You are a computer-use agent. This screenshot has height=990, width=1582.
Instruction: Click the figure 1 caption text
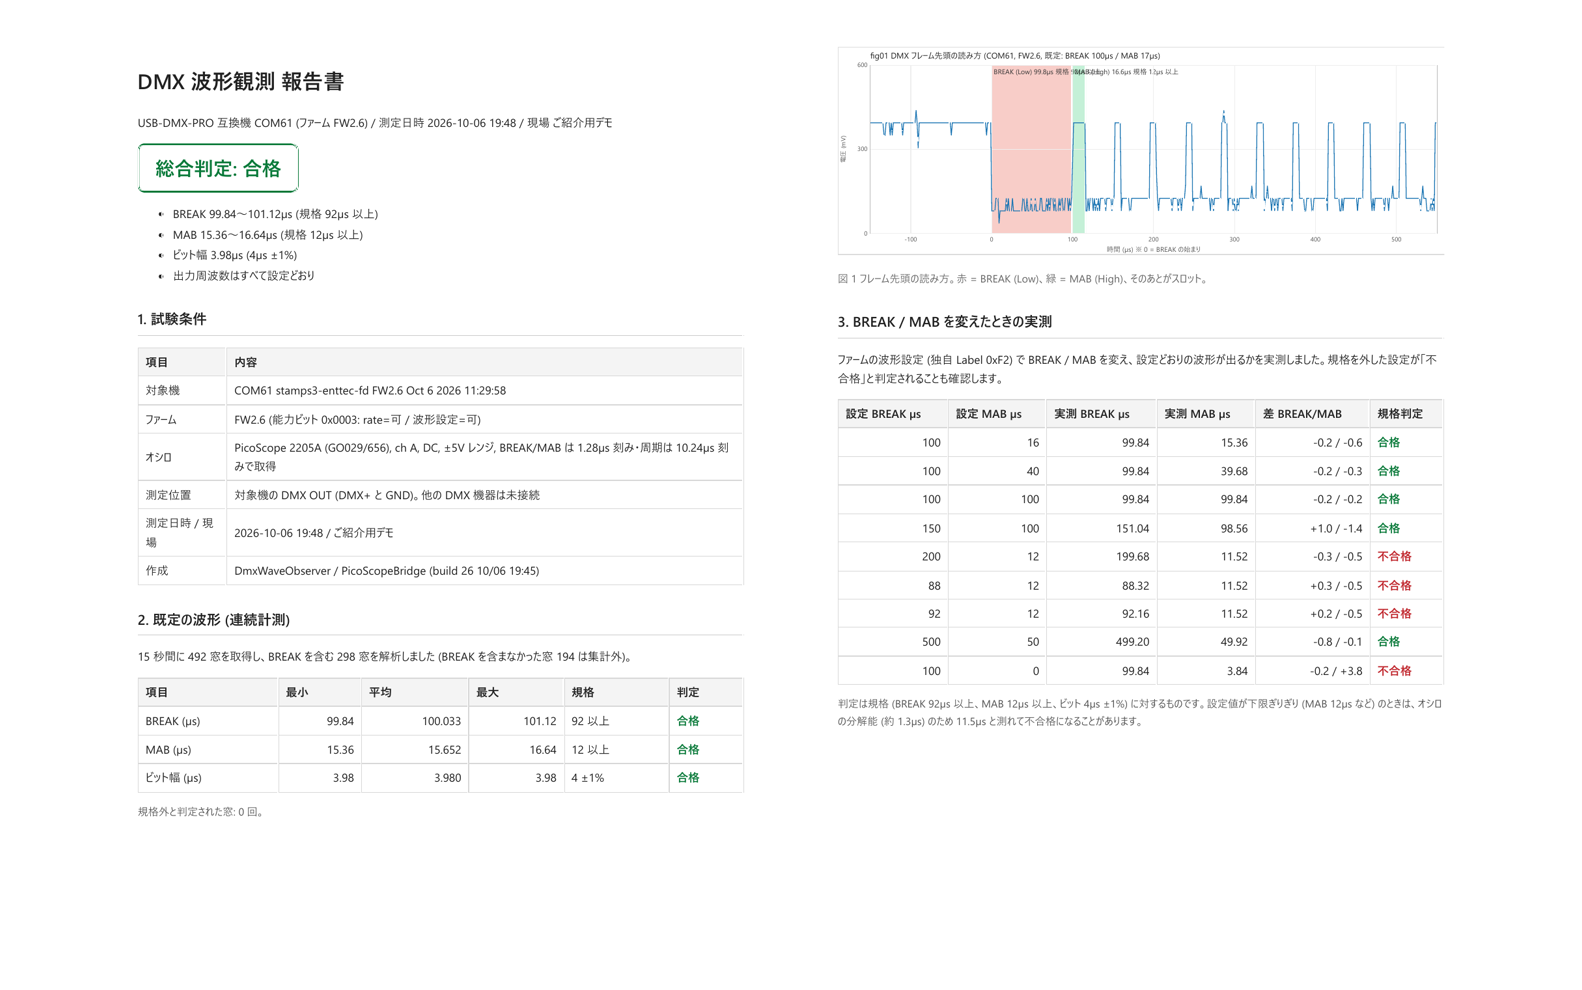click(1024, 279)
